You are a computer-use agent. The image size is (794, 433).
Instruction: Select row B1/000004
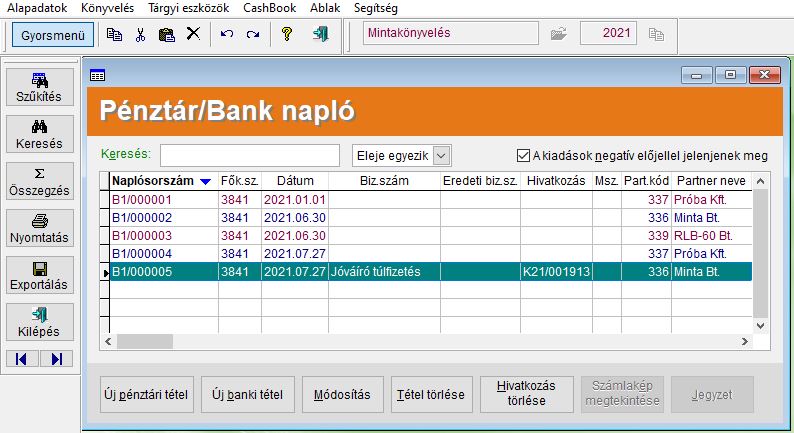click(430, 253)
